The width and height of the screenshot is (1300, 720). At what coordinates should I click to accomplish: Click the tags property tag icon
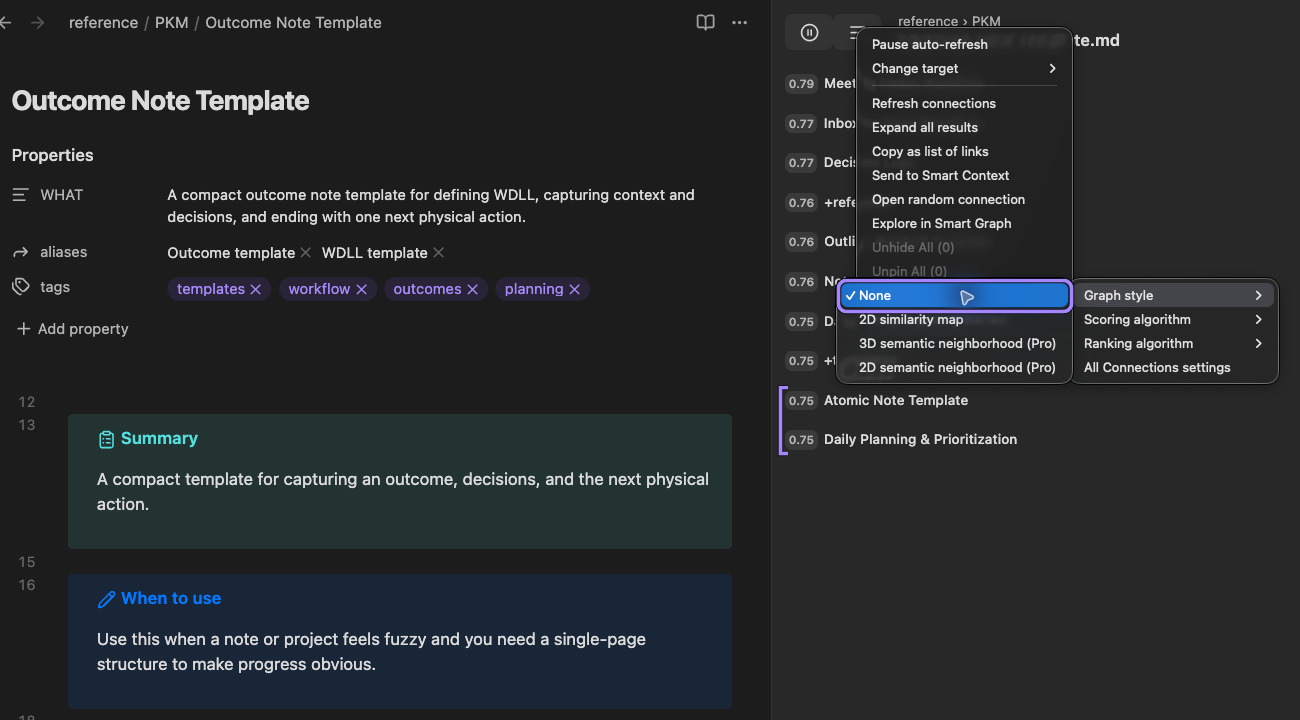pos(21,287)
